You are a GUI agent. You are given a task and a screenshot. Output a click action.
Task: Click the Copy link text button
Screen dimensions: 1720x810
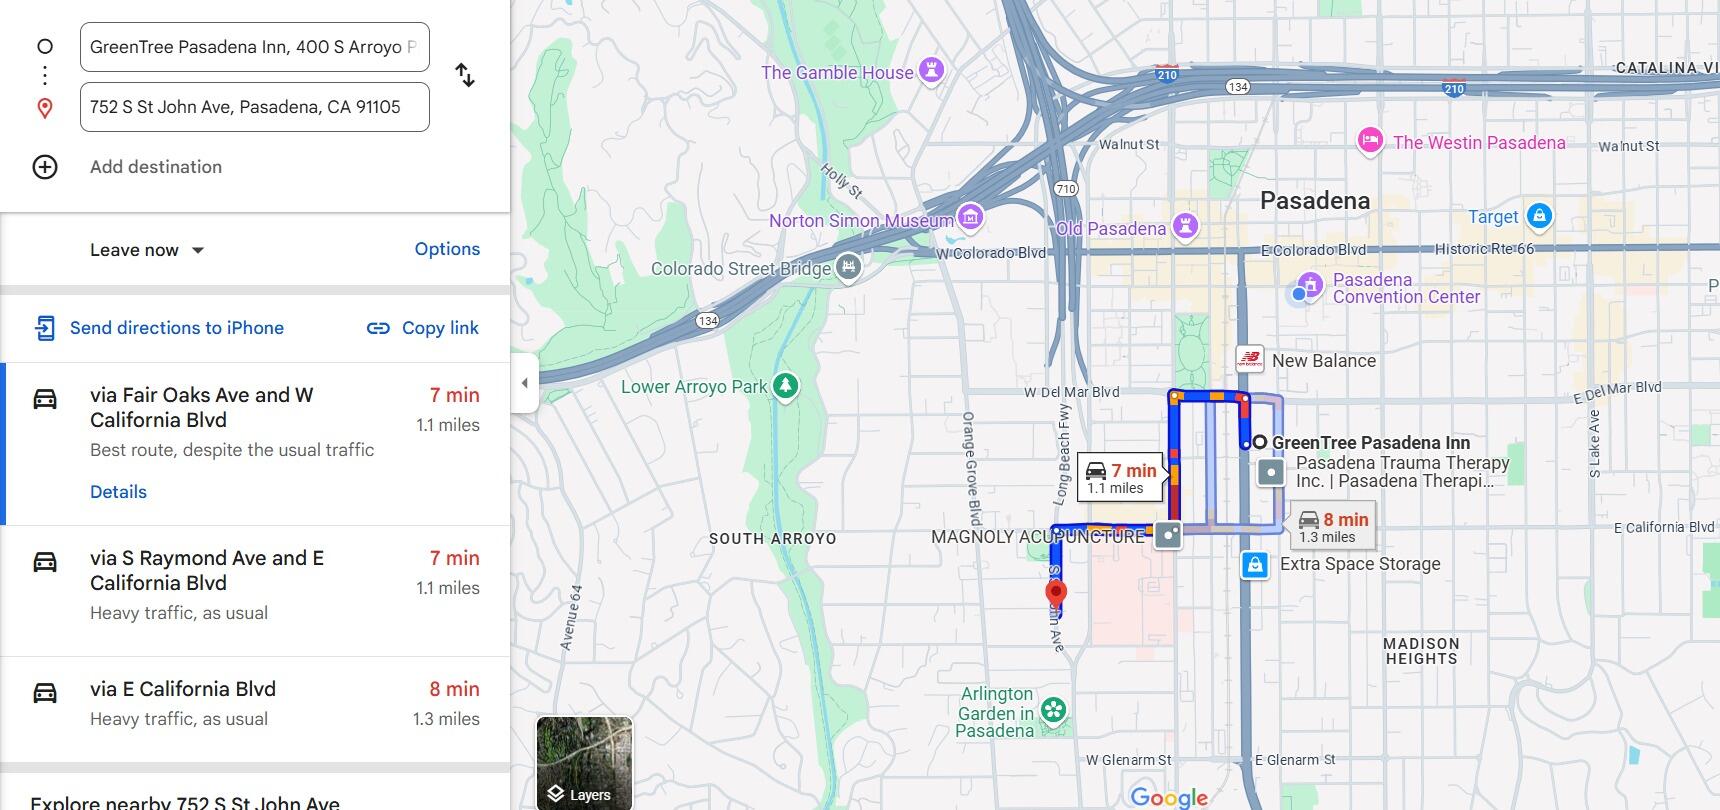[x=440, y=328]
